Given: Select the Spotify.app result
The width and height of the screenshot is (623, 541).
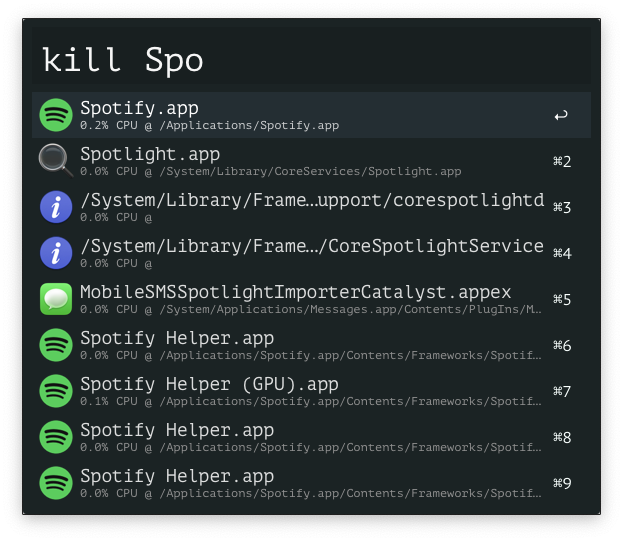Looking at the screenshot, I should 311,115.
